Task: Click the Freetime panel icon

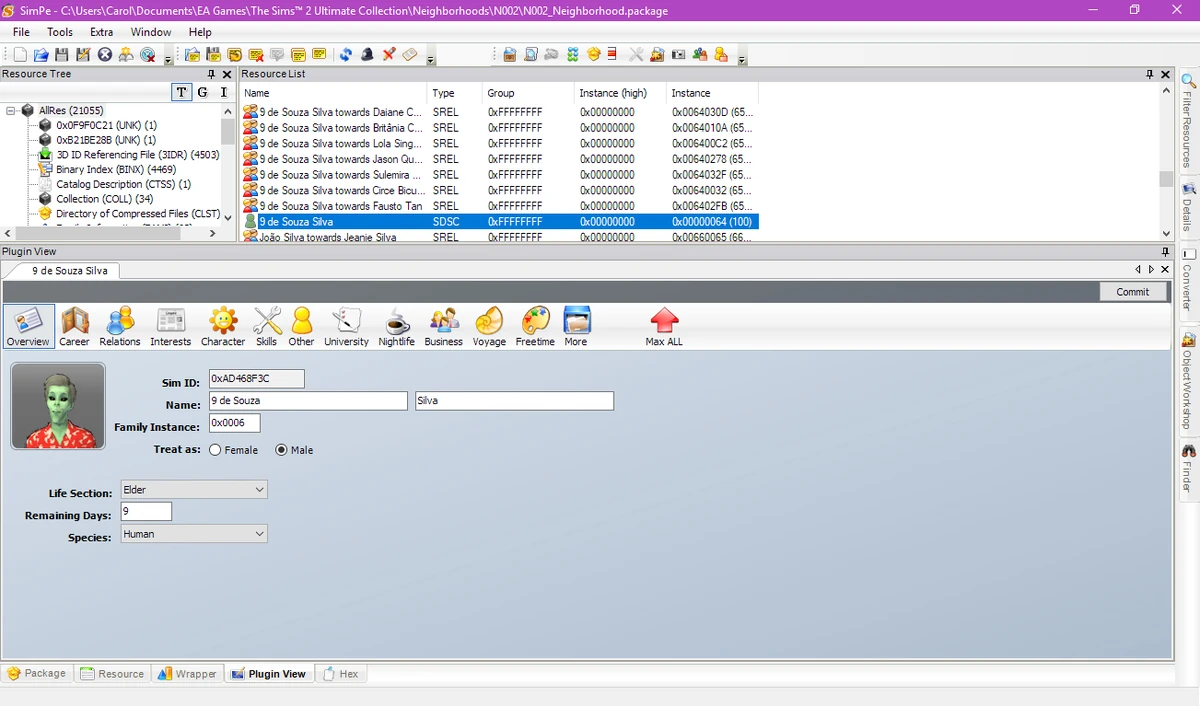Action: 535,325
